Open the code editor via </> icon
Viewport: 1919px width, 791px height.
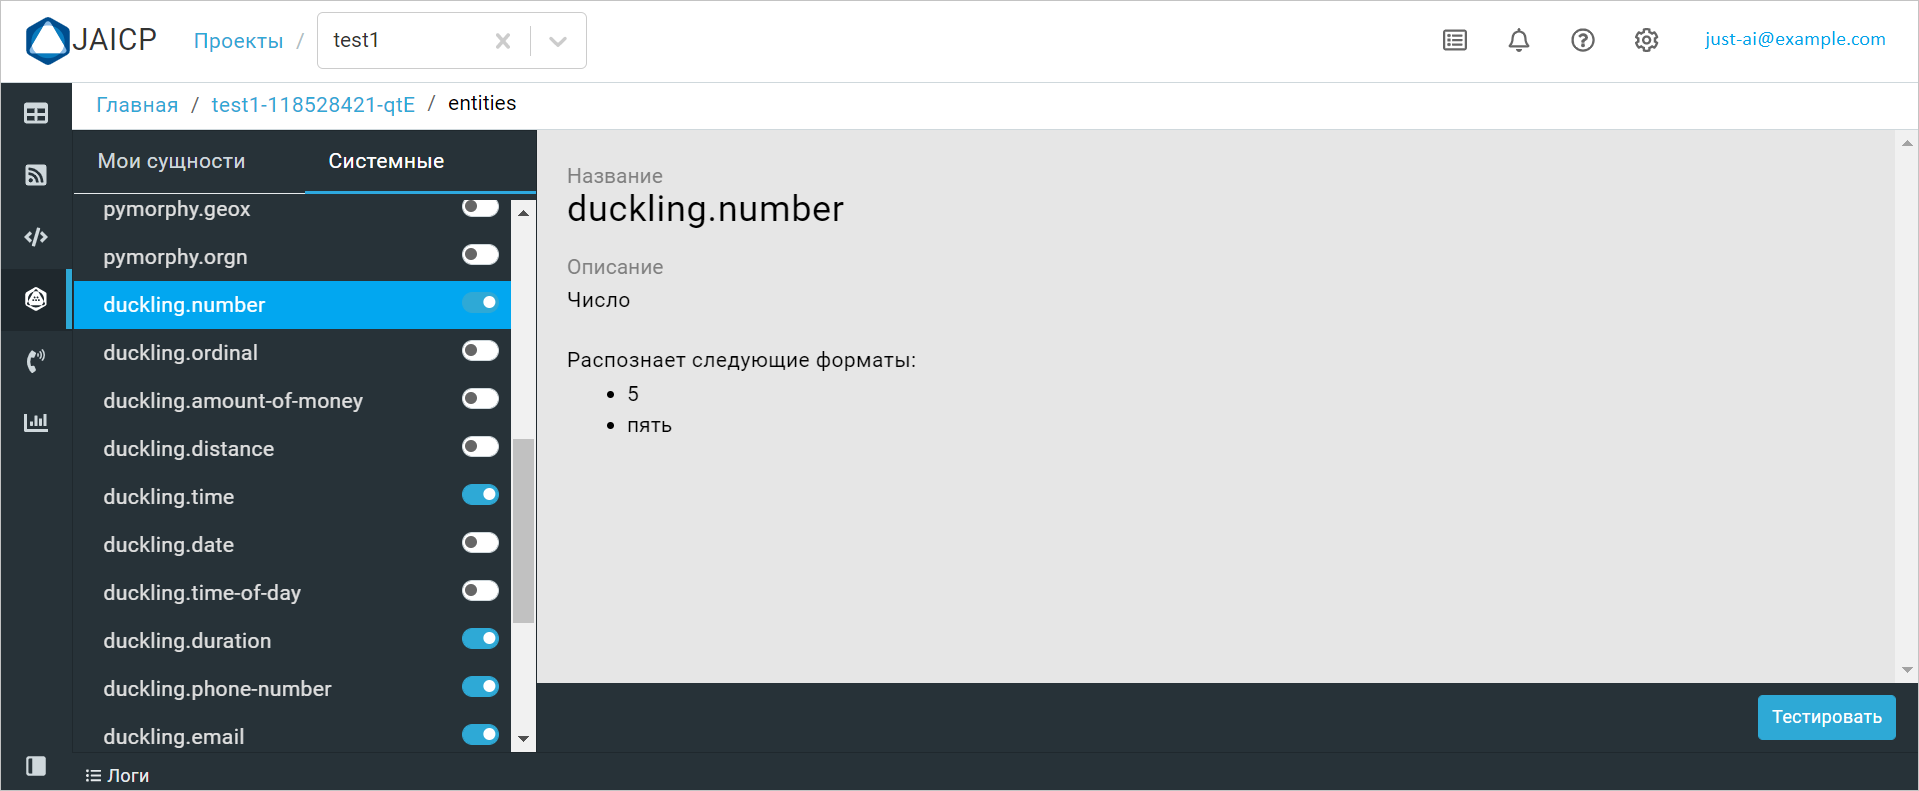tap(36, 237)
